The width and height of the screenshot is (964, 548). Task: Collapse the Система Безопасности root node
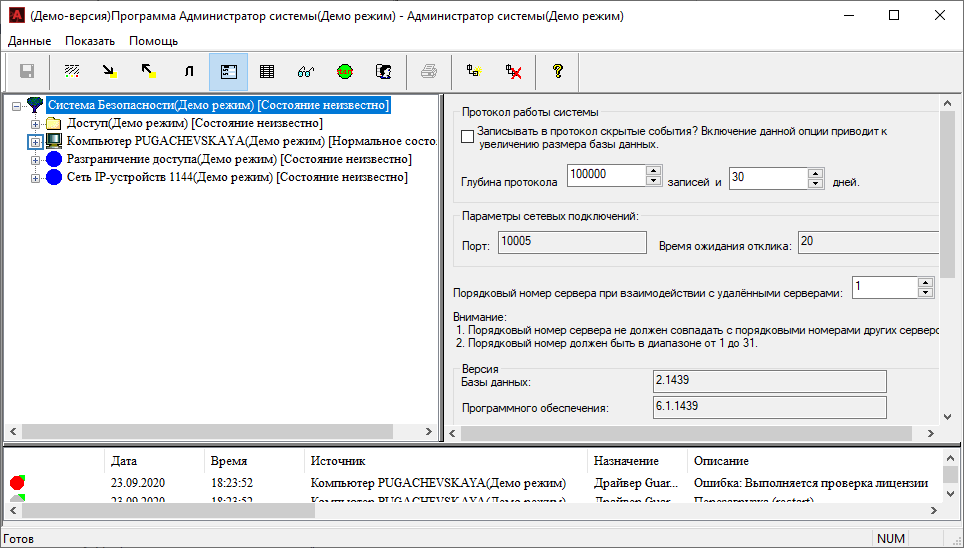click(x=17, y=105)
